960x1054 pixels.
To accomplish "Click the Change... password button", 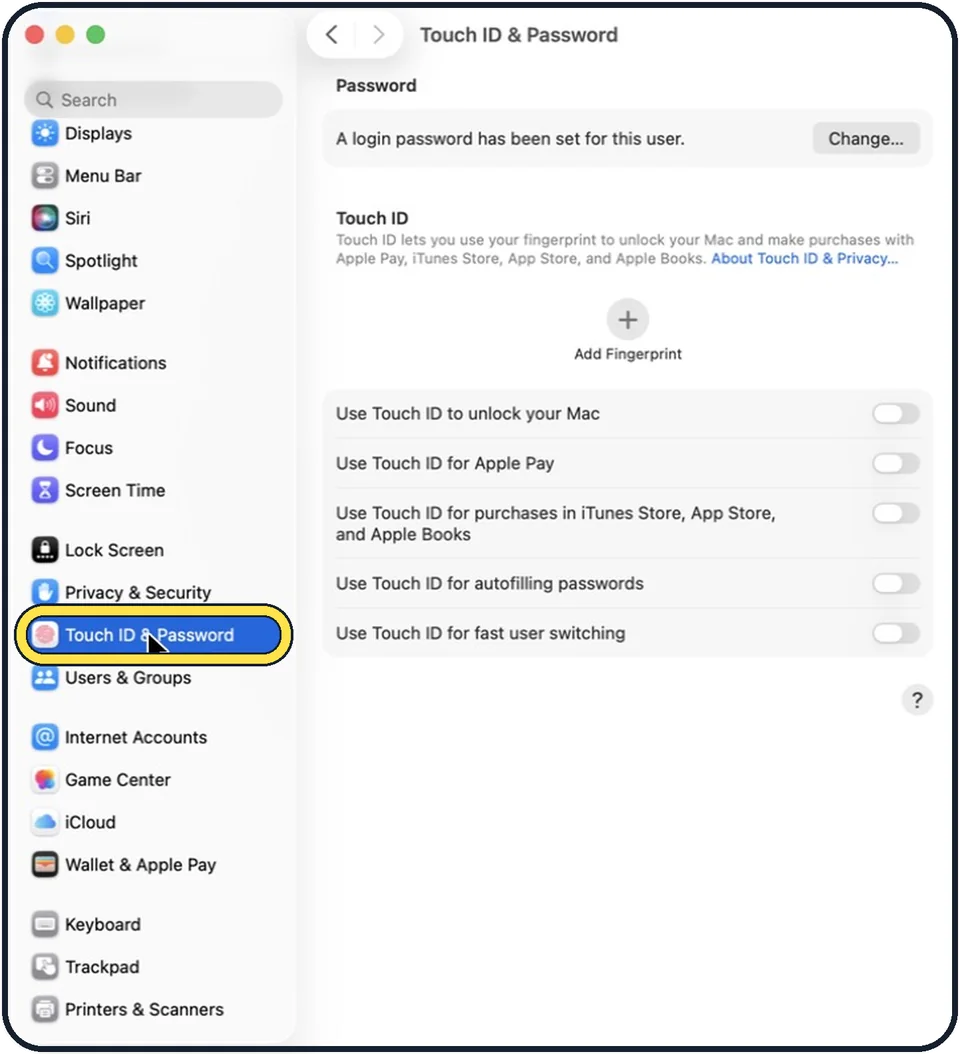I will click(866, 138).
